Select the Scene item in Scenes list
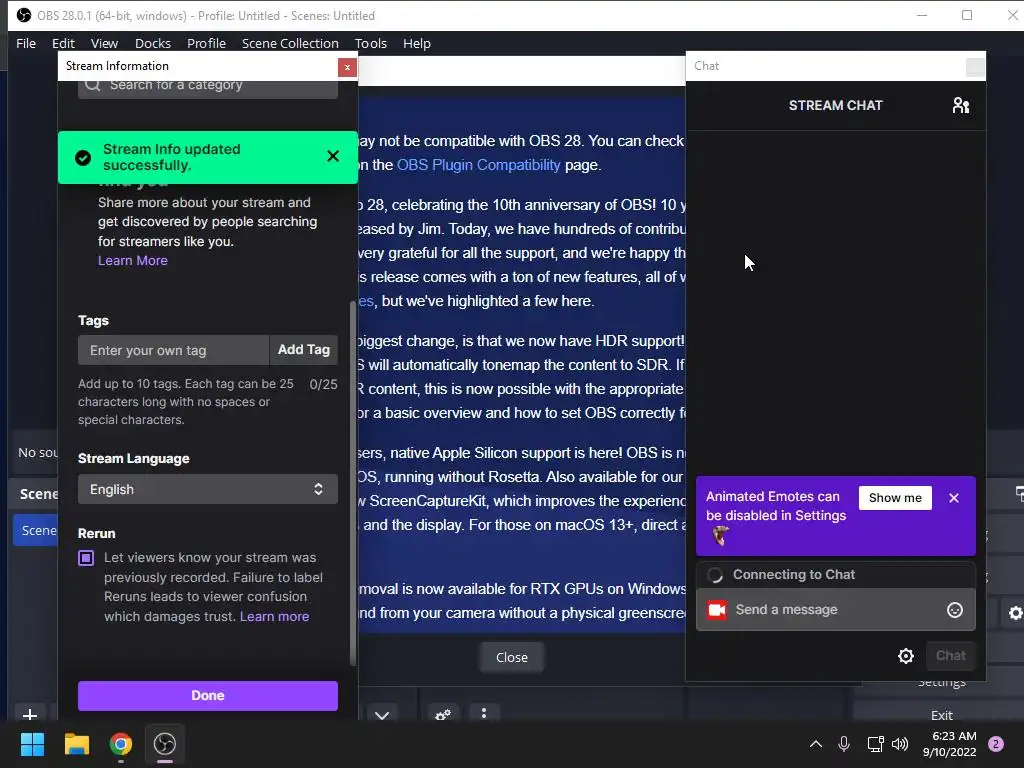The width and height of the screenshot is (1024, 768). (x=36, y=530)
